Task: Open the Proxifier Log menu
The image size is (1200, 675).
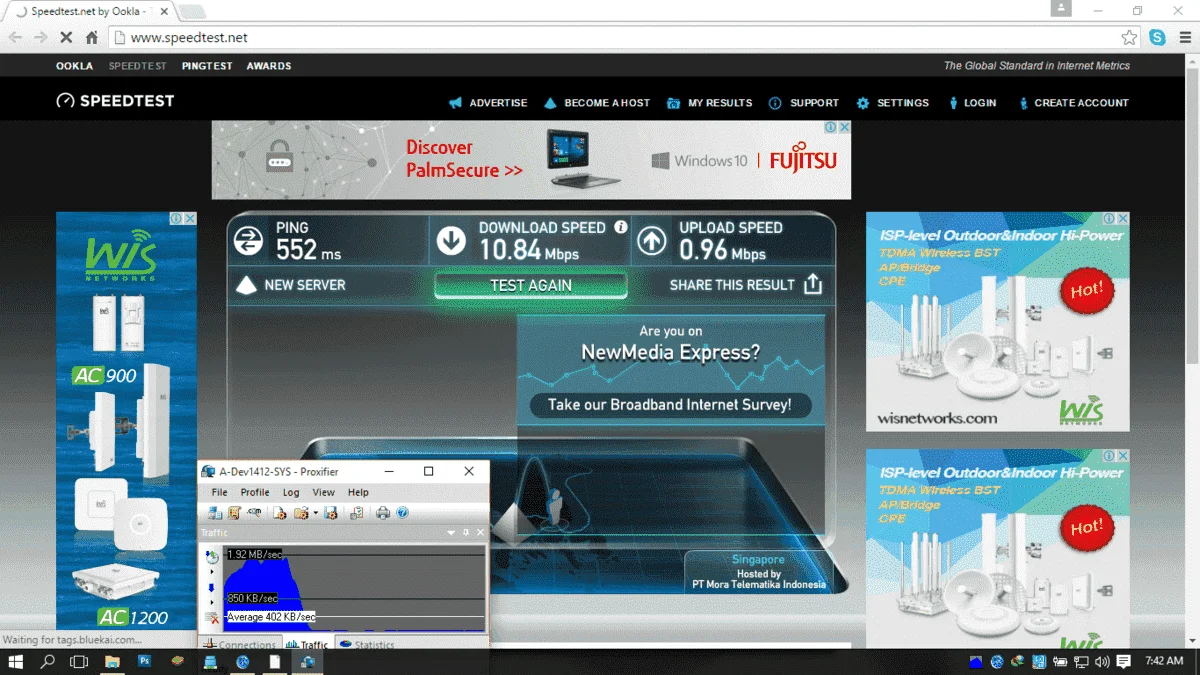Action: click(x=291, y=492)
